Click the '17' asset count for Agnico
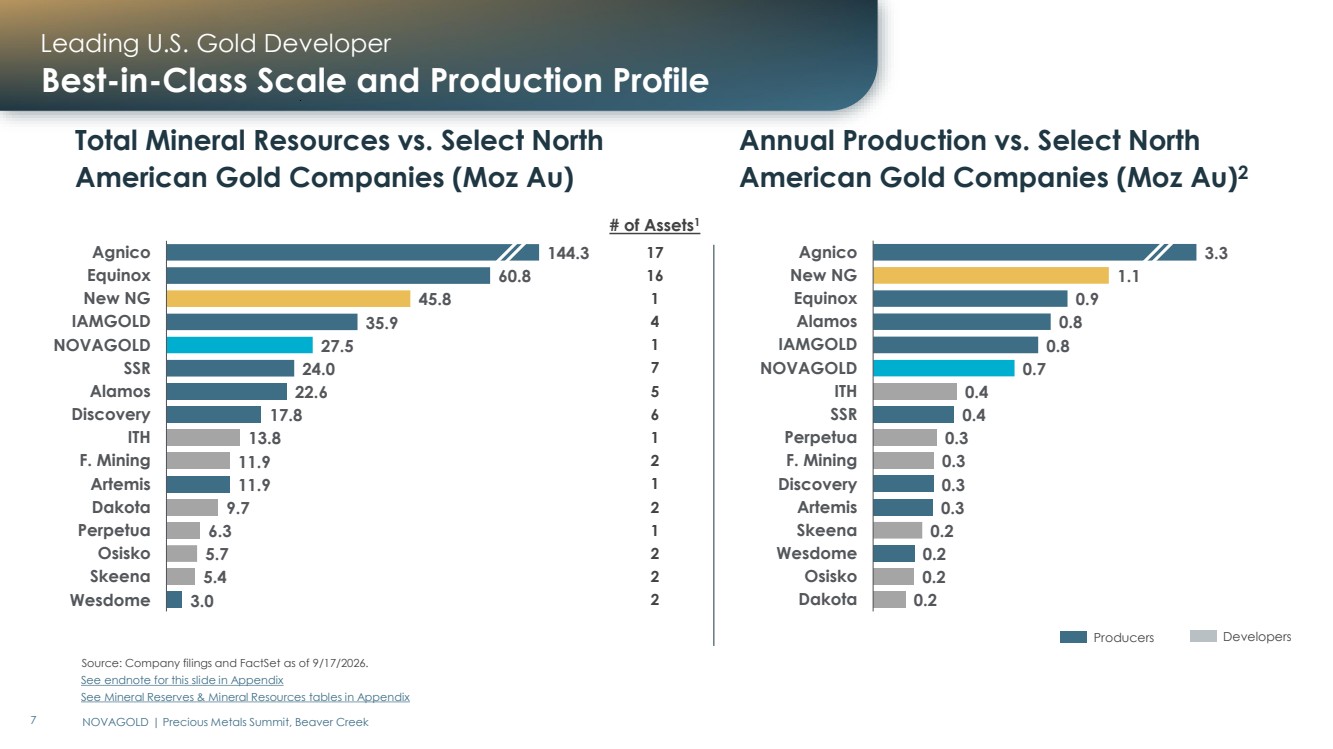This screenshot has width=1333, height=749. (655, 253)
